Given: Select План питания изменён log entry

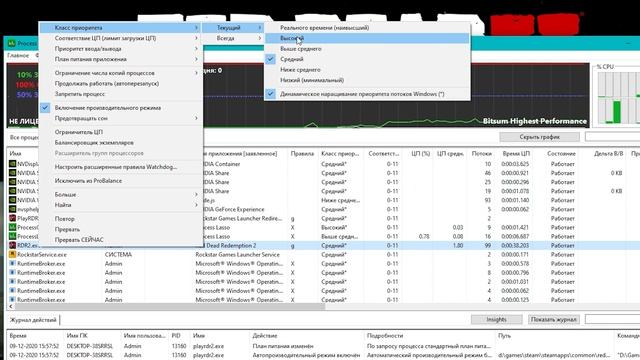Looking at the screenshot, I should tap(283, 346).
